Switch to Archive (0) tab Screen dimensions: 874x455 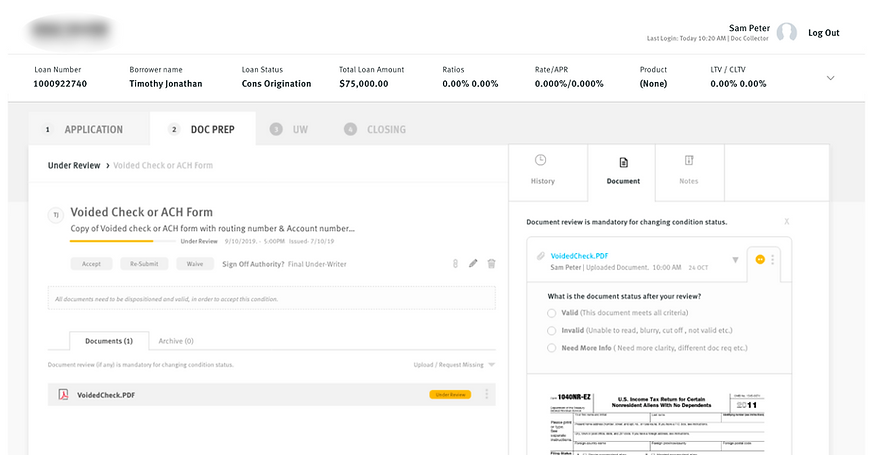[x=176, y=341]
